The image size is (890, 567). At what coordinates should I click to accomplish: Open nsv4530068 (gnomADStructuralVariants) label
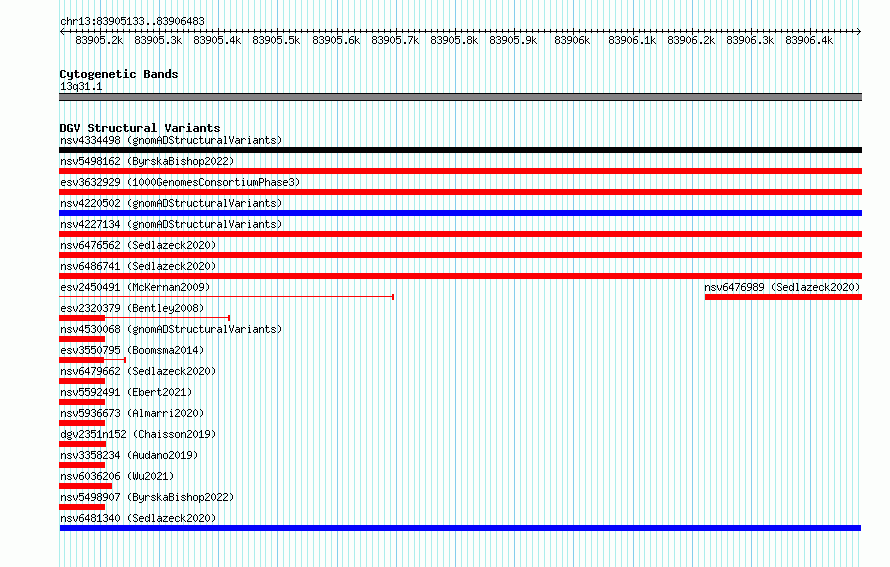pos(171,329)
